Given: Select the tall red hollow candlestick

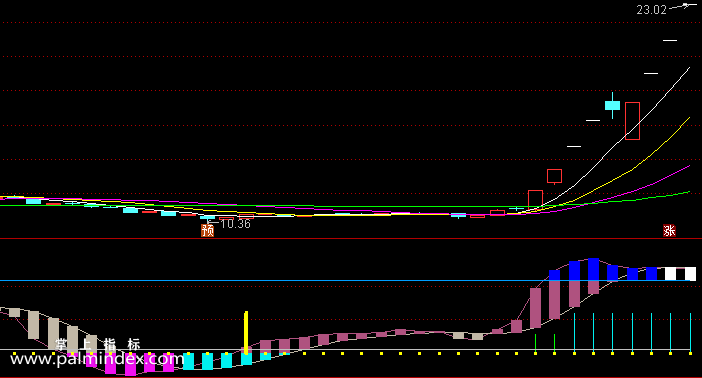Looking at the screenshot, I should tap(632, 121).
